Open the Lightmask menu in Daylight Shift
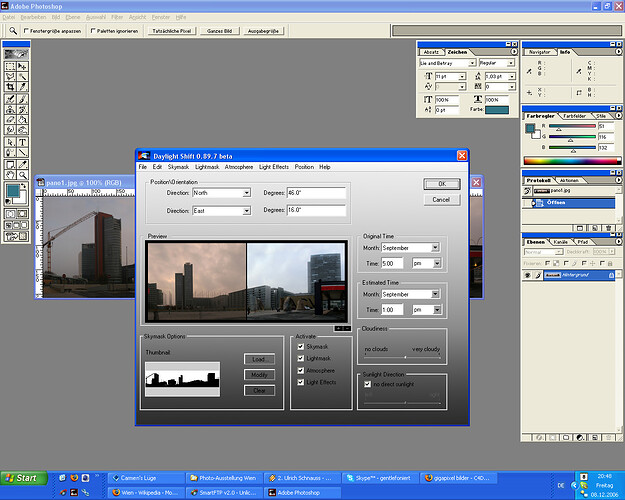This screenshot has width=625, height=500. coord(207,167)
